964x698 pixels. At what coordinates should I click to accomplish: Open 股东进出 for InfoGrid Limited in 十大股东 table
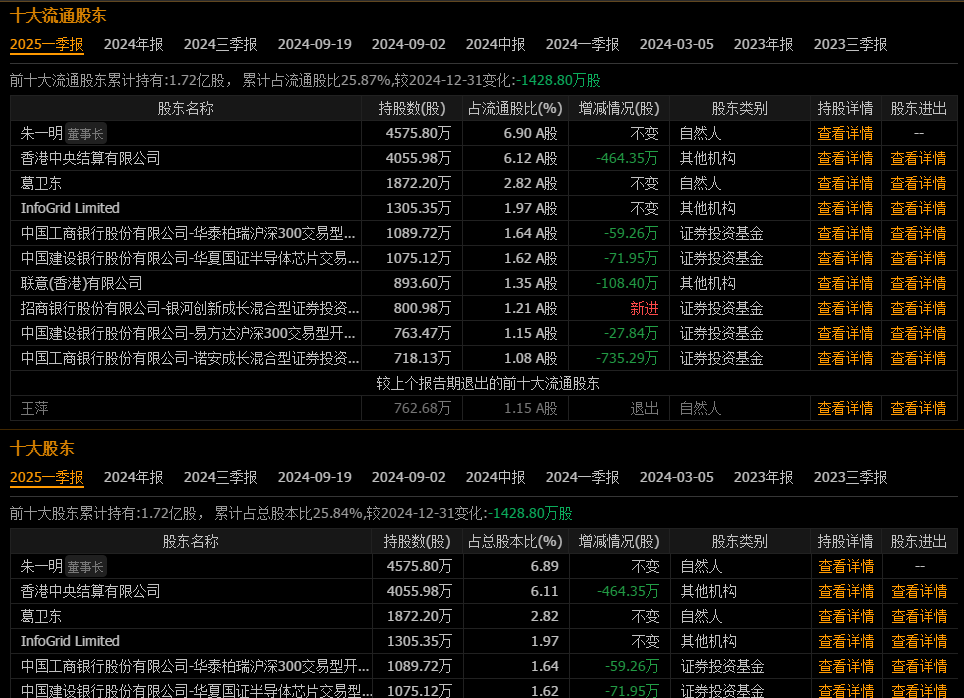tap(919, 641)
